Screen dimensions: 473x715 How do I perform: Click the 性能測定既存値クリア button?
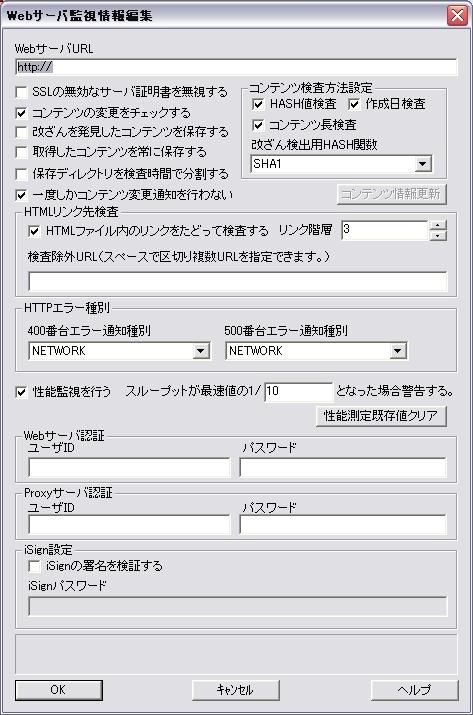pyautogui.click(x=381, y=416)
